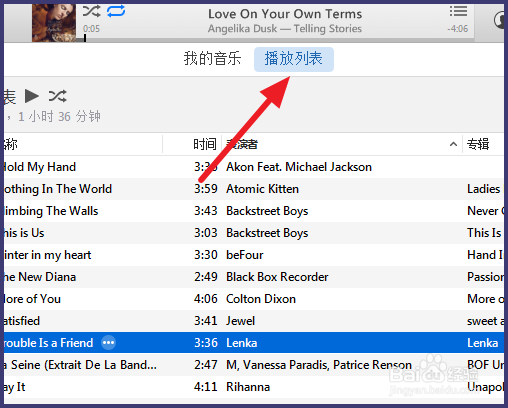This screenshot has height=408, width=508.
Task: Select the song Satisfied
Action: click(x=21, y=321)
